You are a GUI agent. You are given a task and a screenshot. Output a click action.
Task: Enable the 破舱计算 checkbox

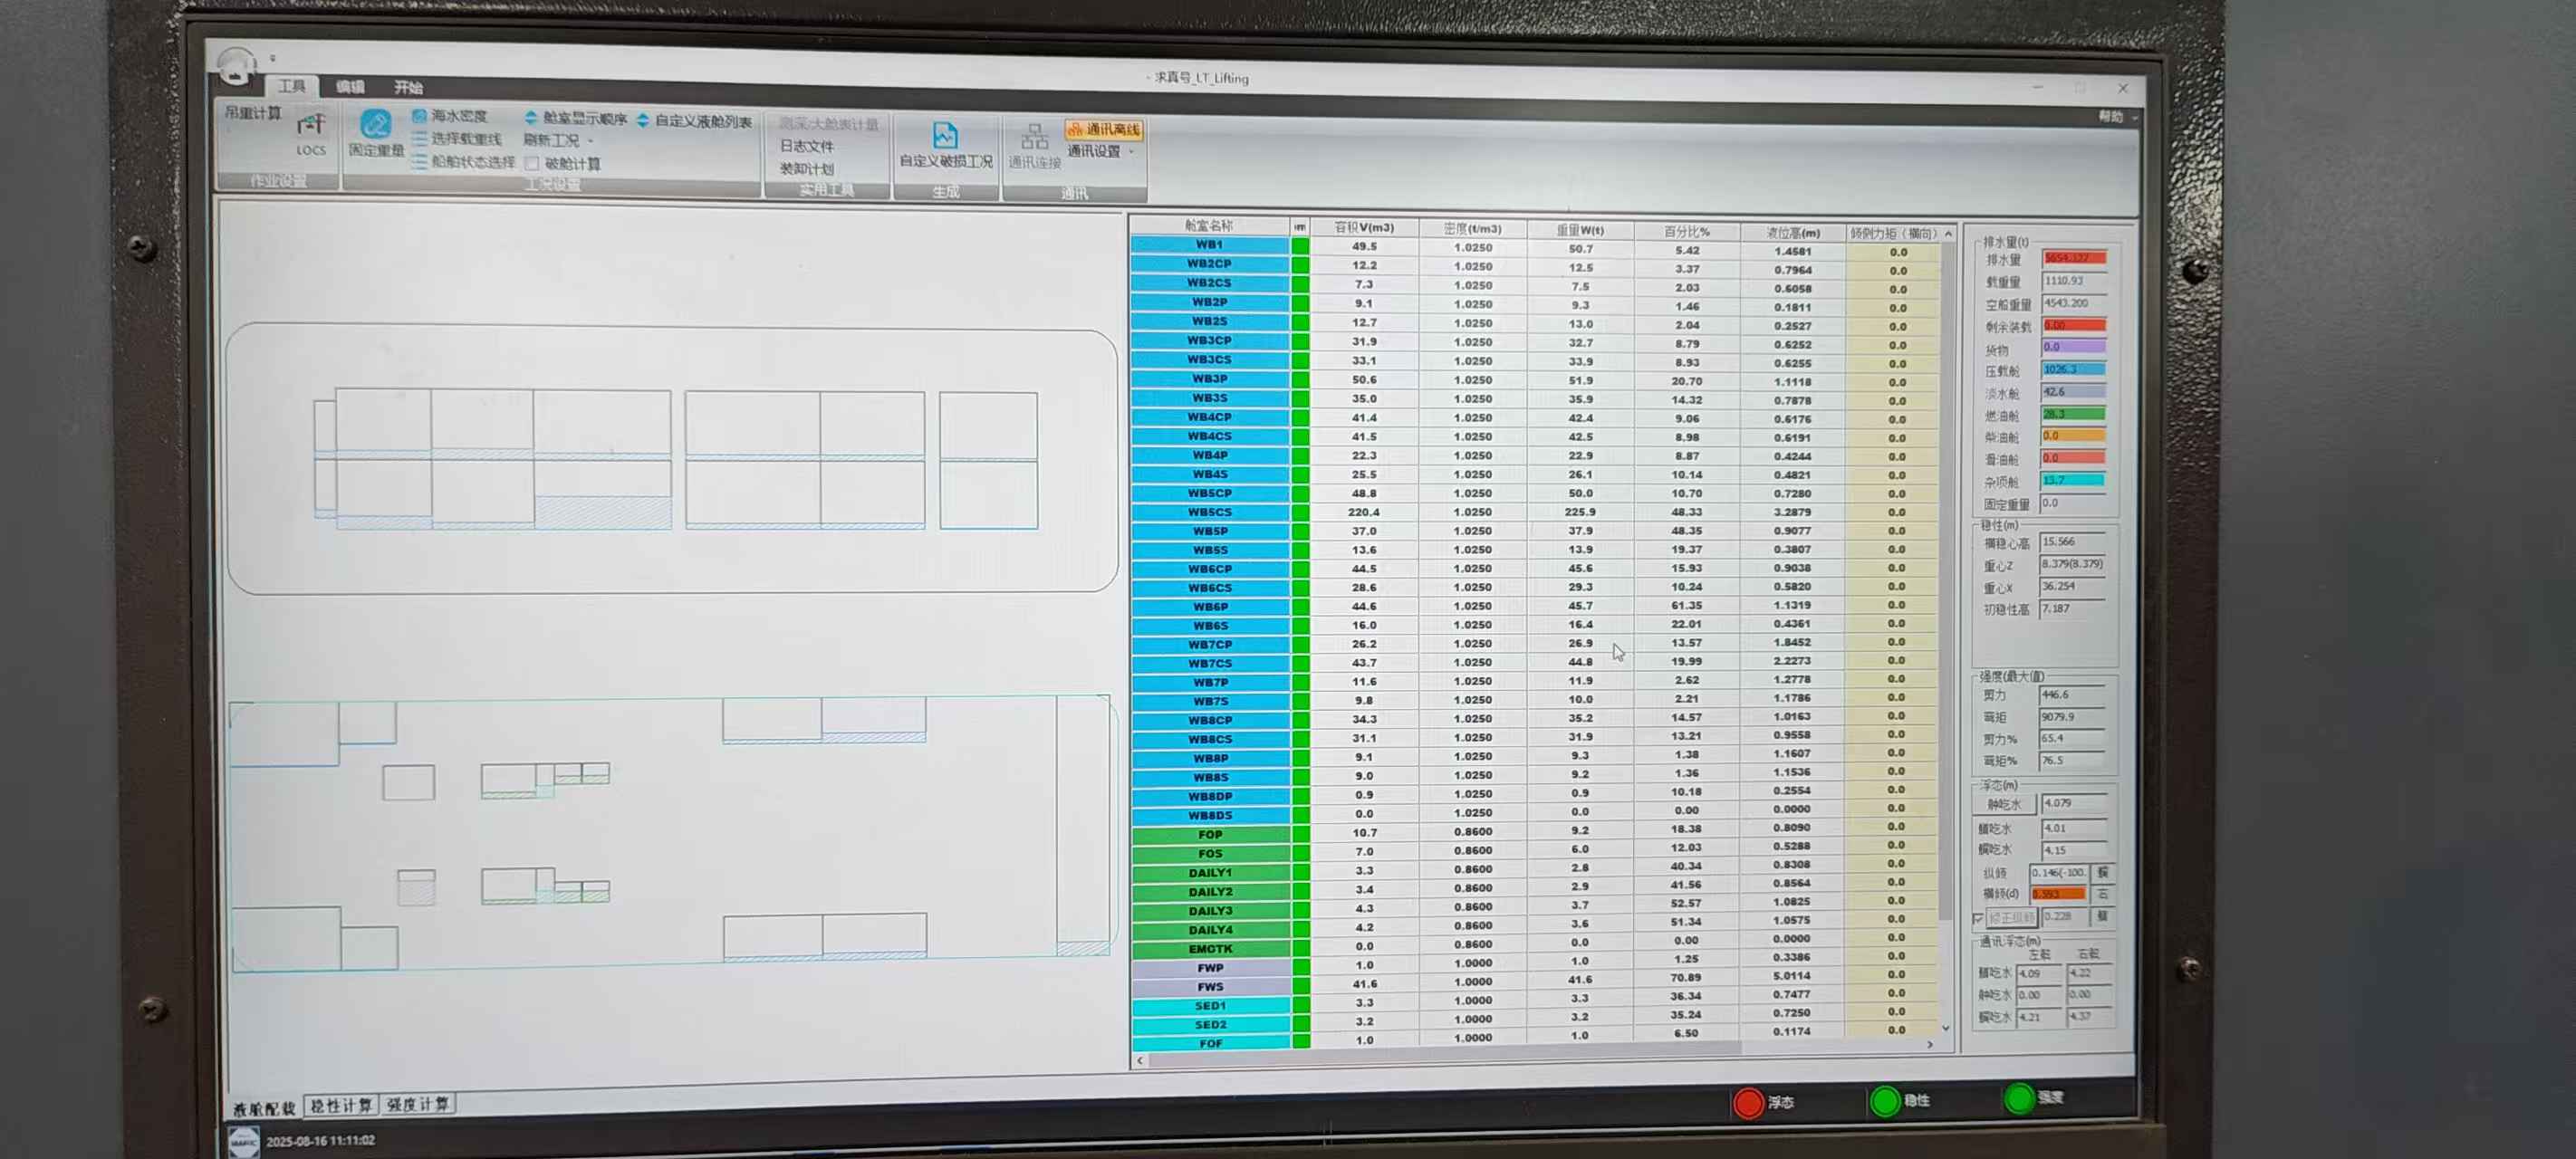click(x=532, y=163)
